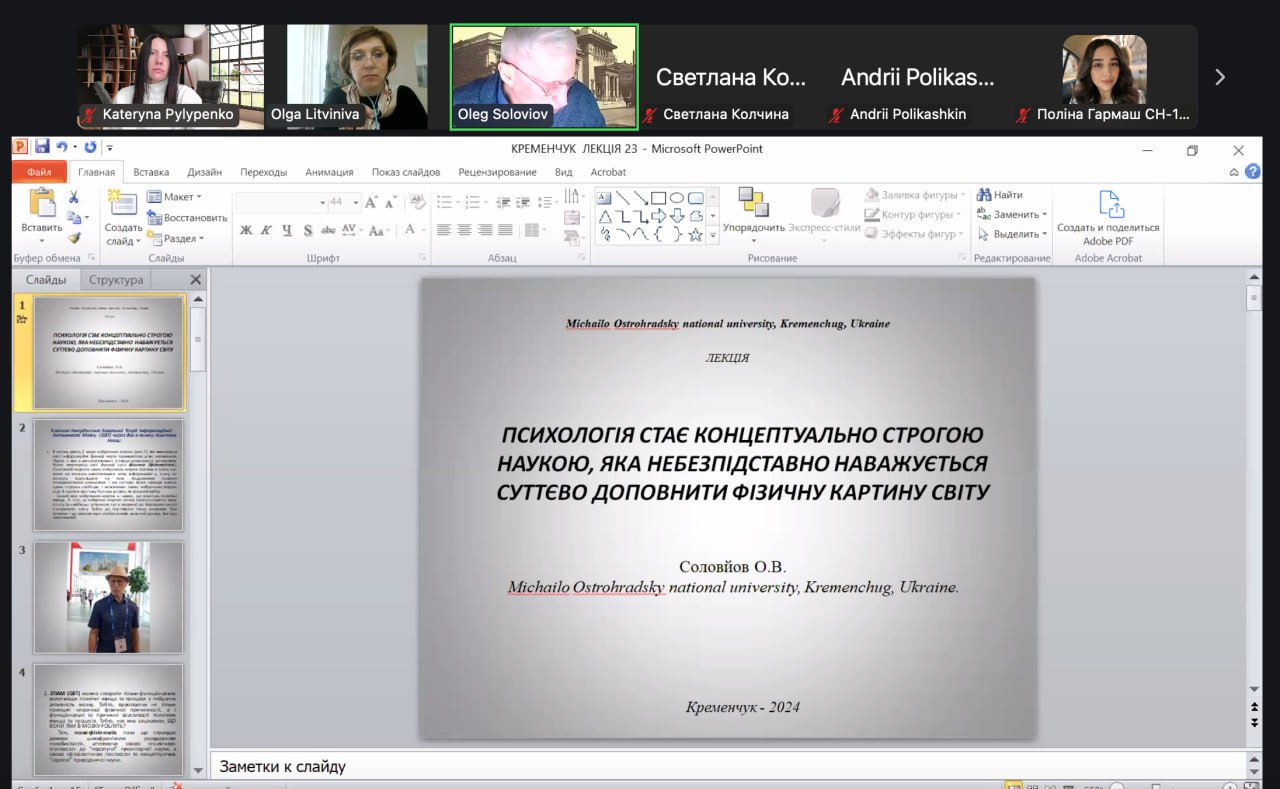Click the Создать и поделиться Adobe PDF icon
Screen dimensions: 1280x789
pos(1109,204)
